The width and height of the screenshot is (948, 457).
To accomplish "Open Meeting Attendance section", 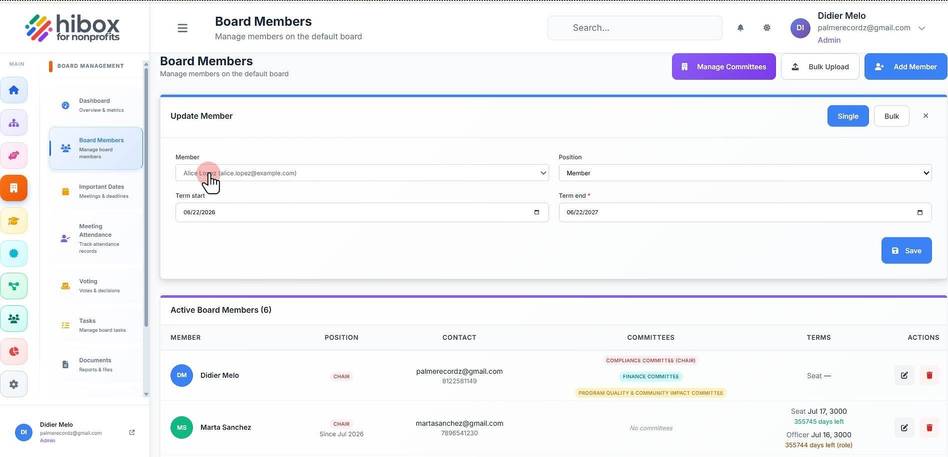I will [x=96, y=238].
